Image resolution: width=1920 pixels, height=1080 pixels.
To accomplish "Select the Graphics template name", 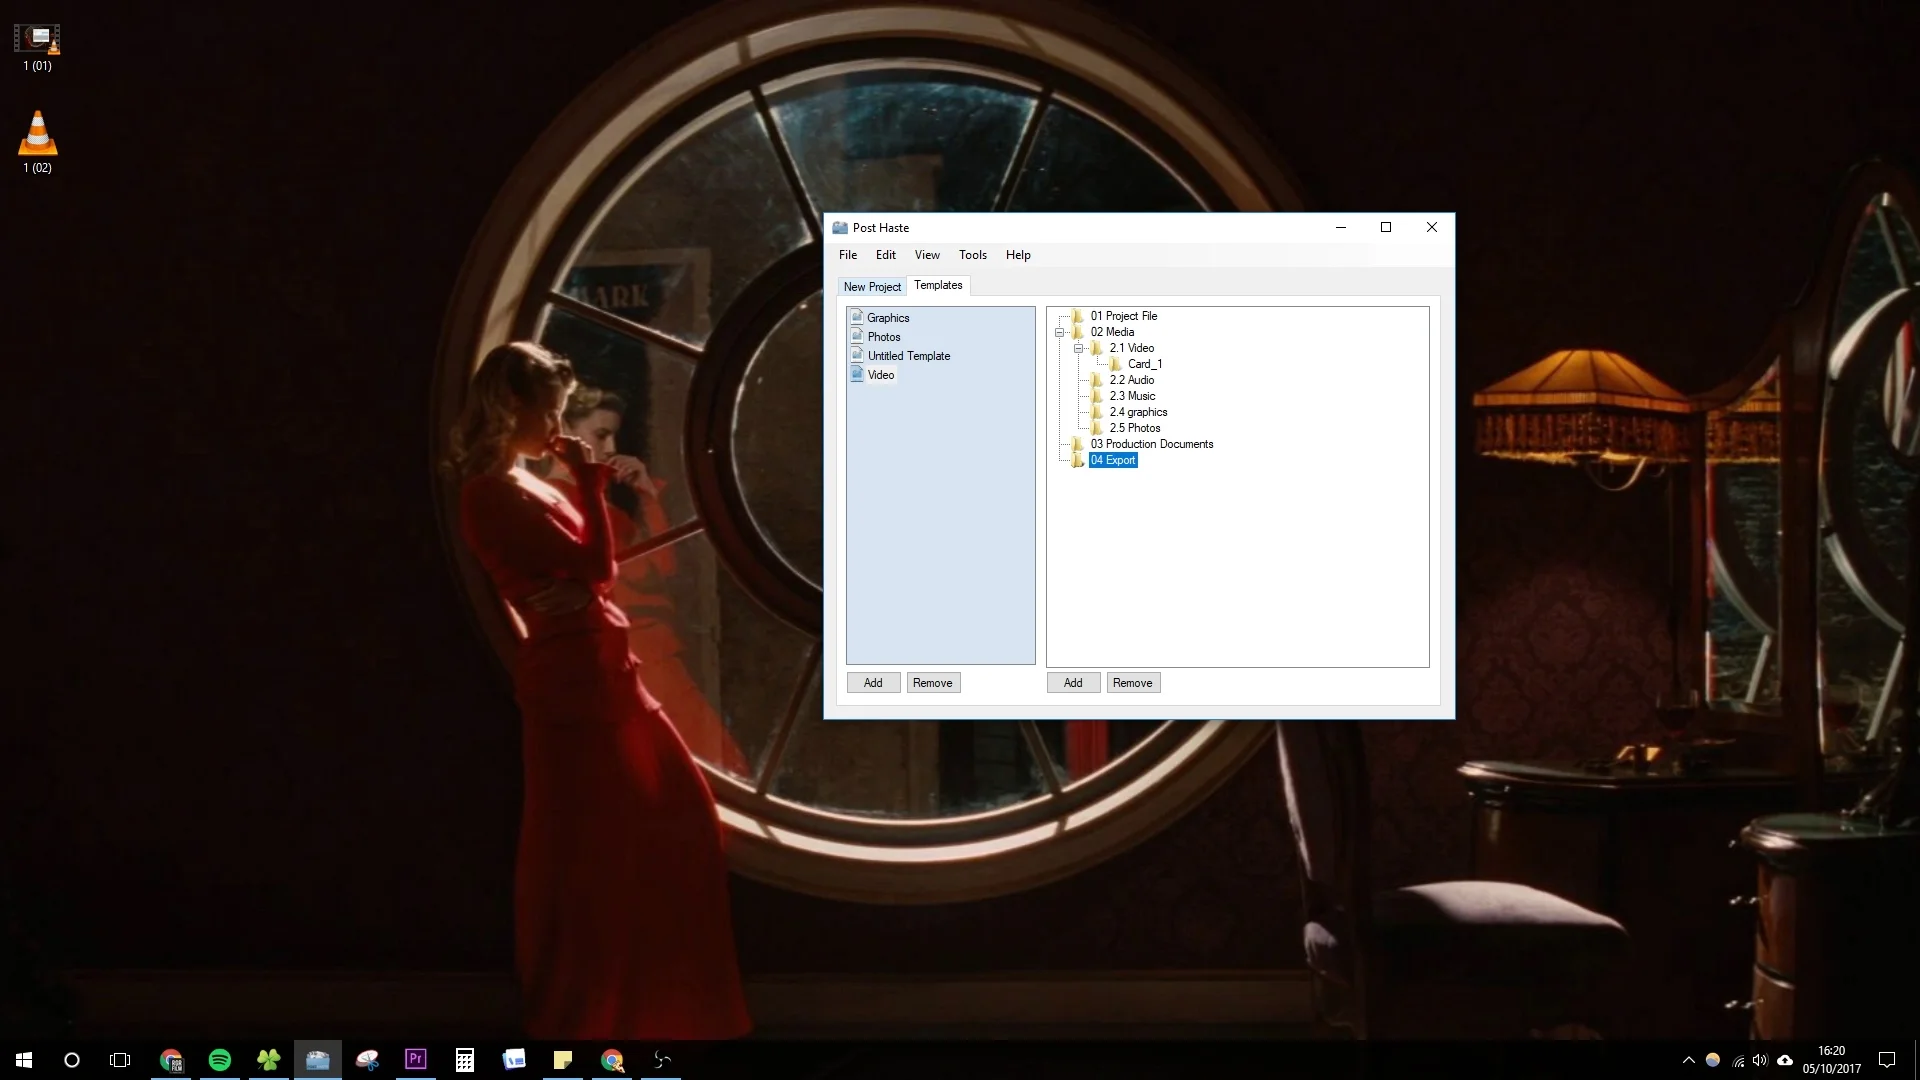I will pyautogui.click(x=888, y=318).
